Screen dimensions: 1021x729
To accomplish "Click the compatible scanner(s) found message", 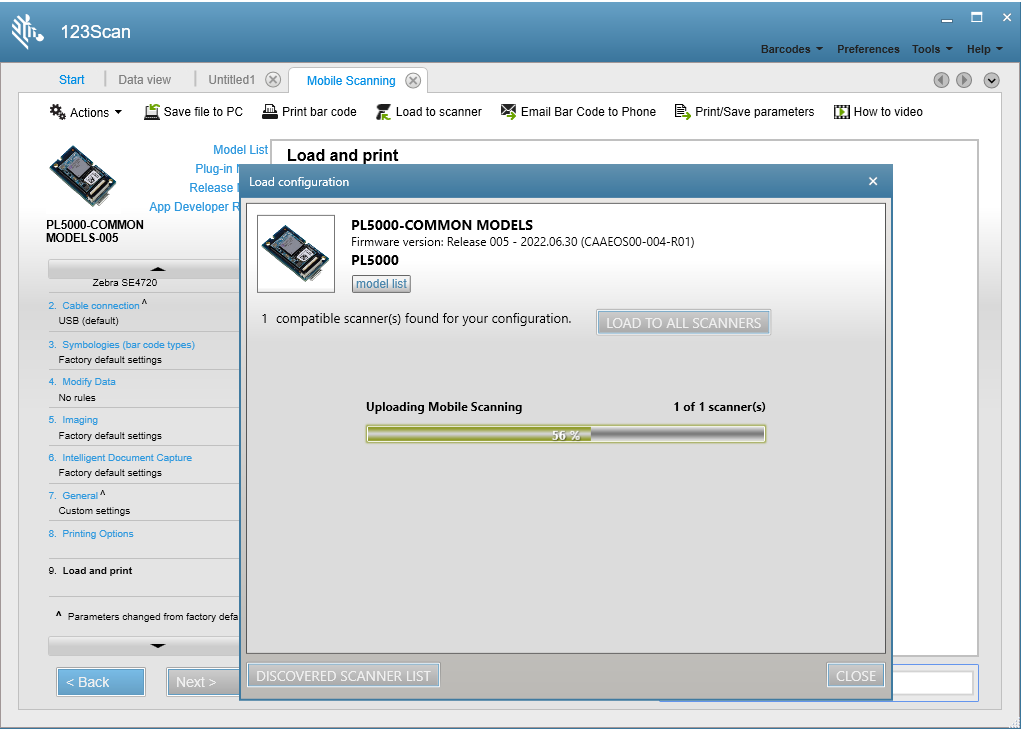I will (417, 319).
